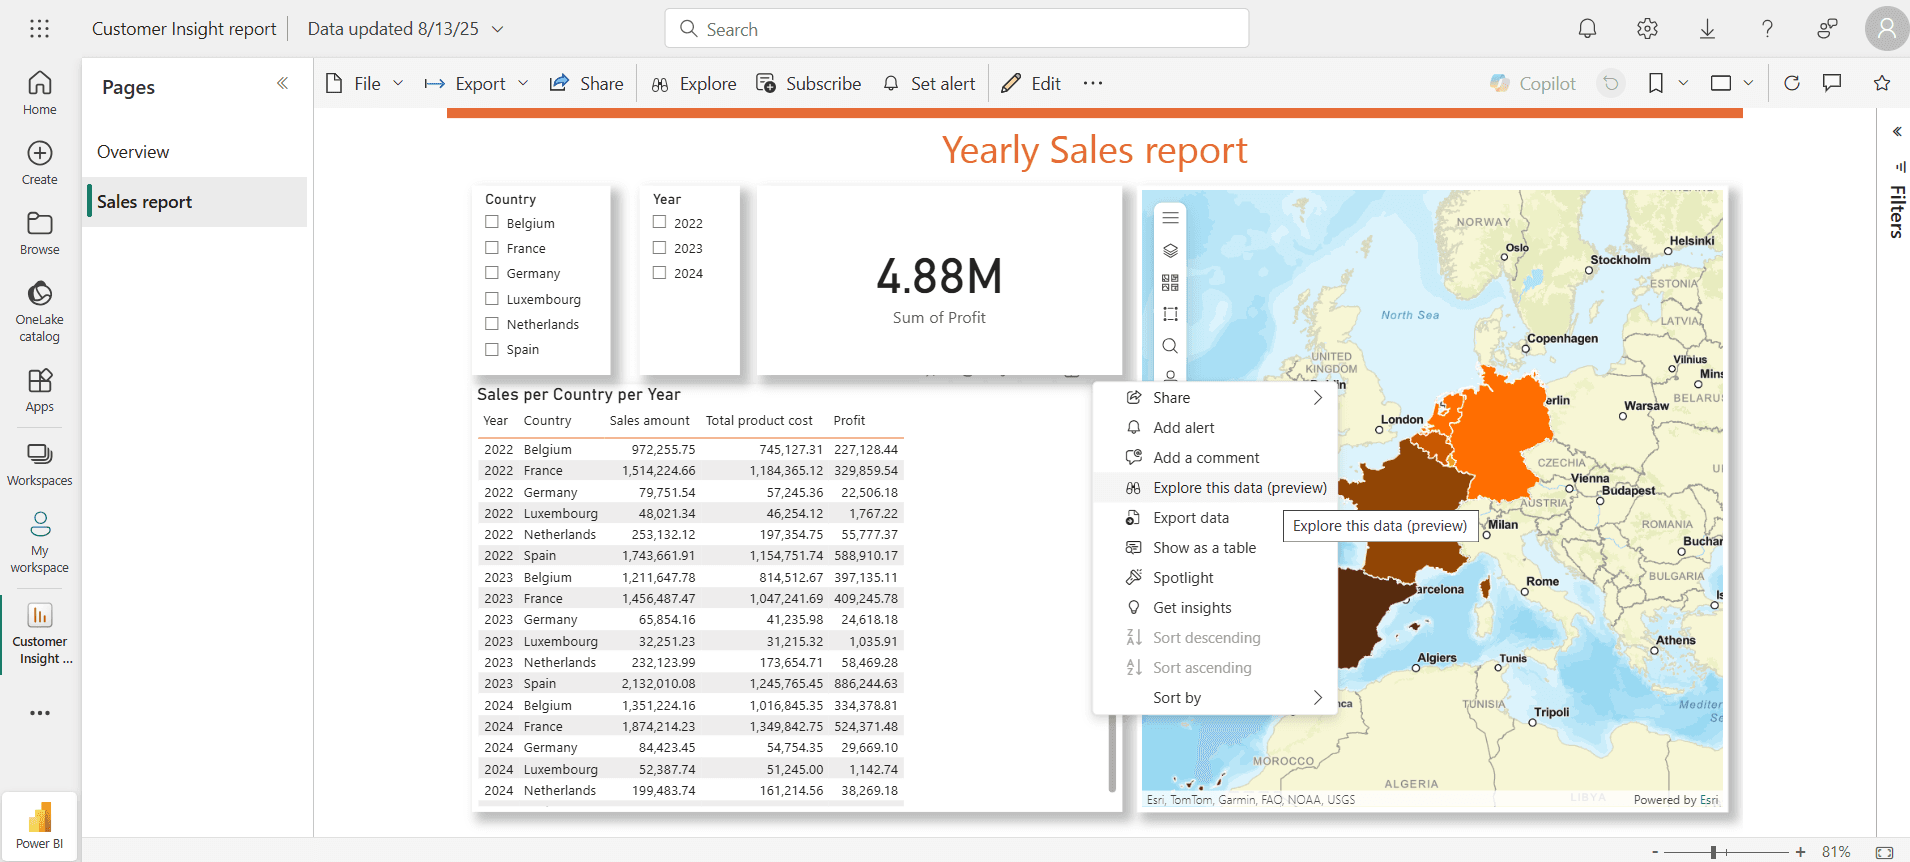Viewport: 1910px width, 862px height.
Task: Check the Belgium country filter
Action: (x=492, y=222)
